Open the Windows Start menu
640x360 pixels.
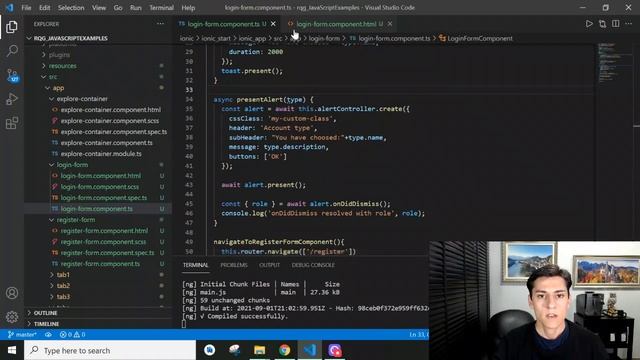tap(12, 350)
